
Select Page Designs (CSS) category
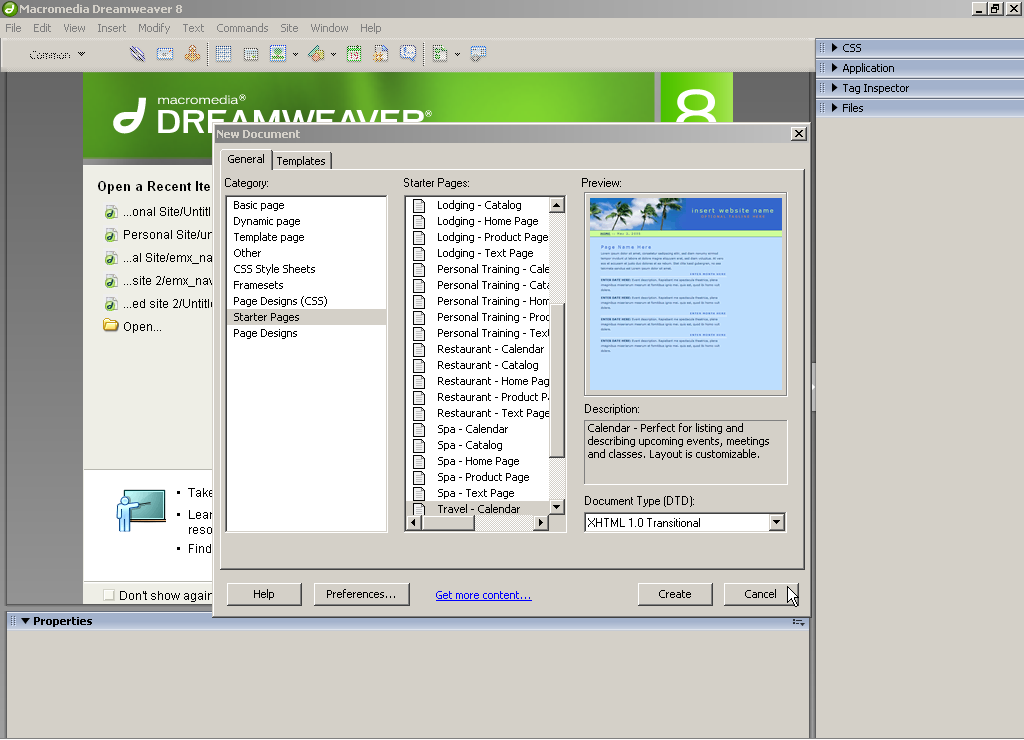coord(280,301)
